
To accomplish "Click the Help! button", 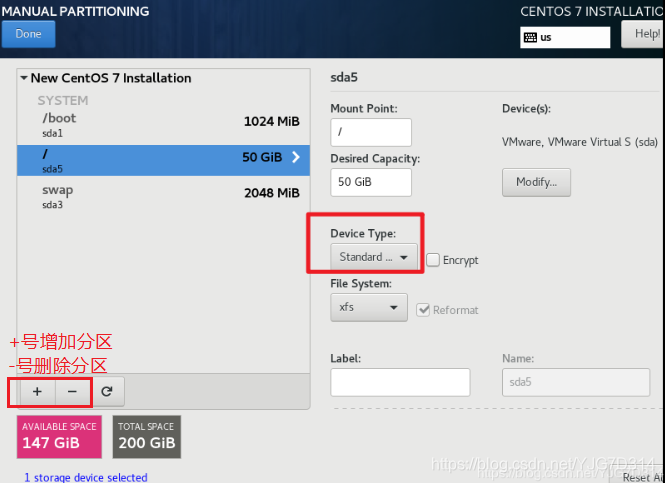I will [x=643, y=34].
